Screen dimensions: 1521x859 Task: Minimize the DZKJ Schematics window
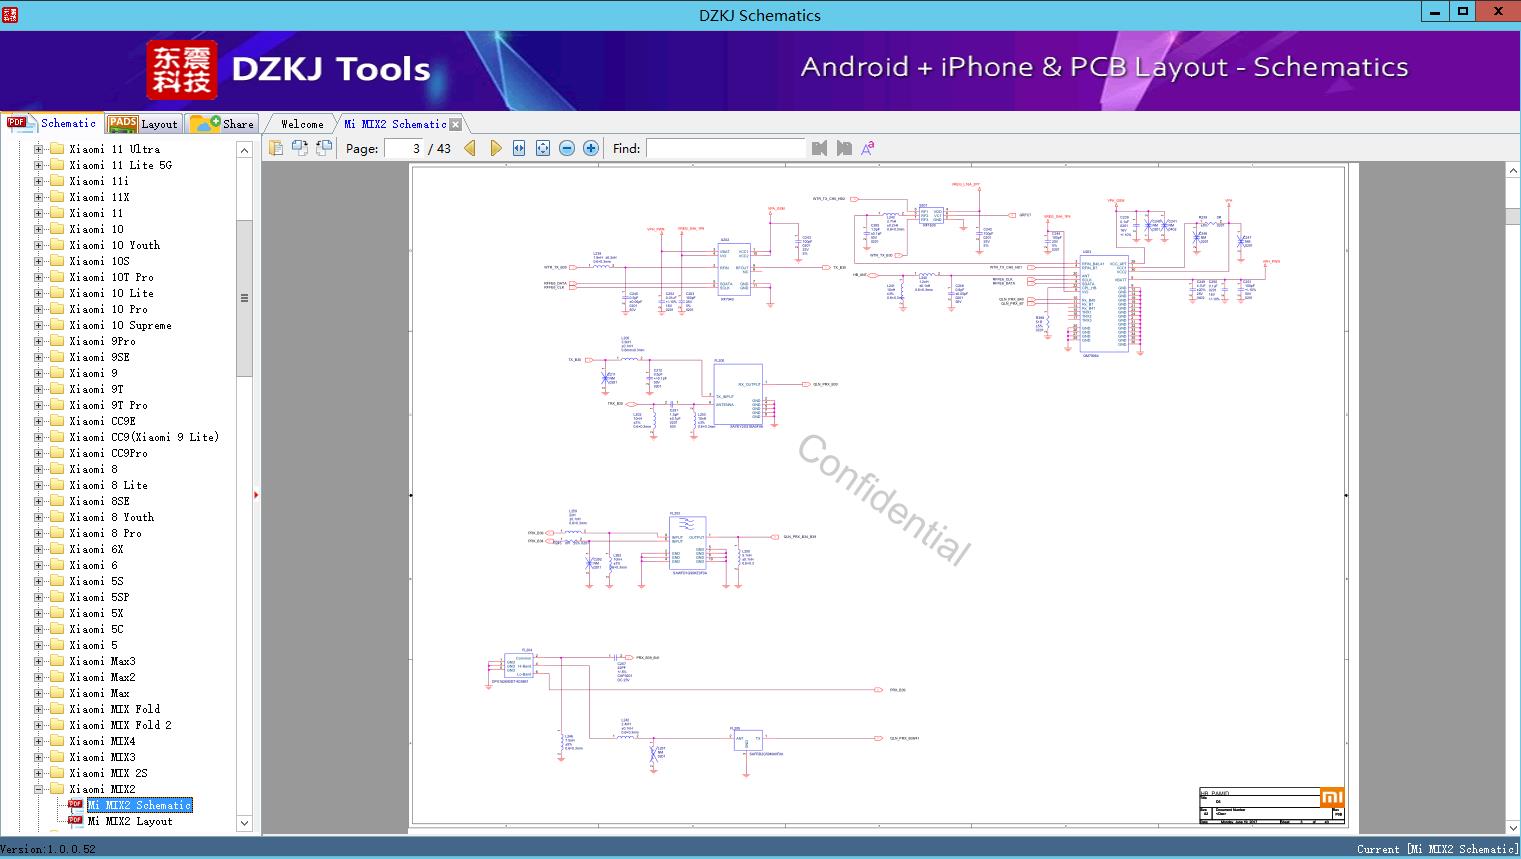(1435, 11)
